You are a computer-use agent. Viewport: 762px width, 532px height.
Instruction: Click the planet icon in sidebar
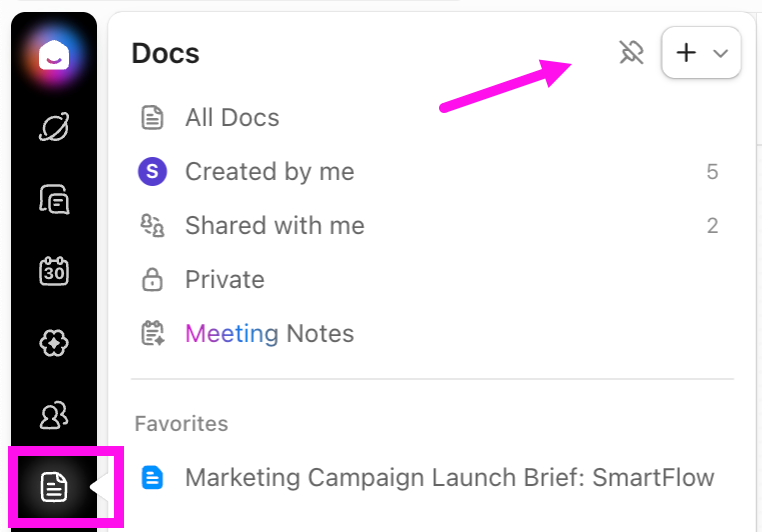pyautogui.click(x=53, y=127)
